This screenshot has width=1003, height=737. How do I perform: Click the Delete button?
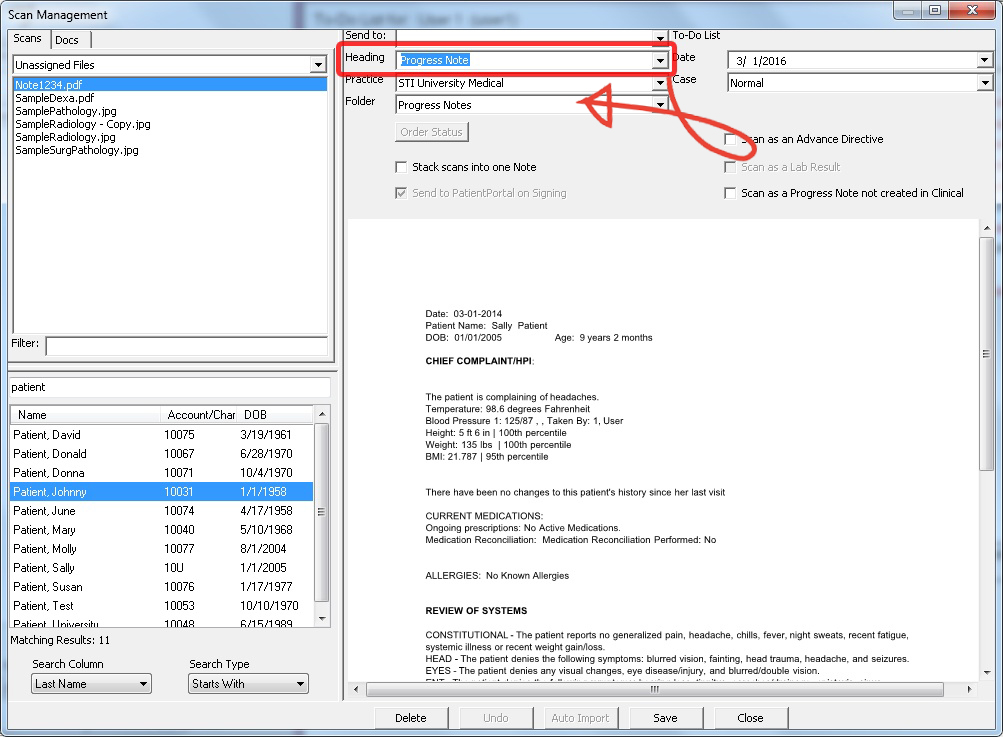pos(410,718)
